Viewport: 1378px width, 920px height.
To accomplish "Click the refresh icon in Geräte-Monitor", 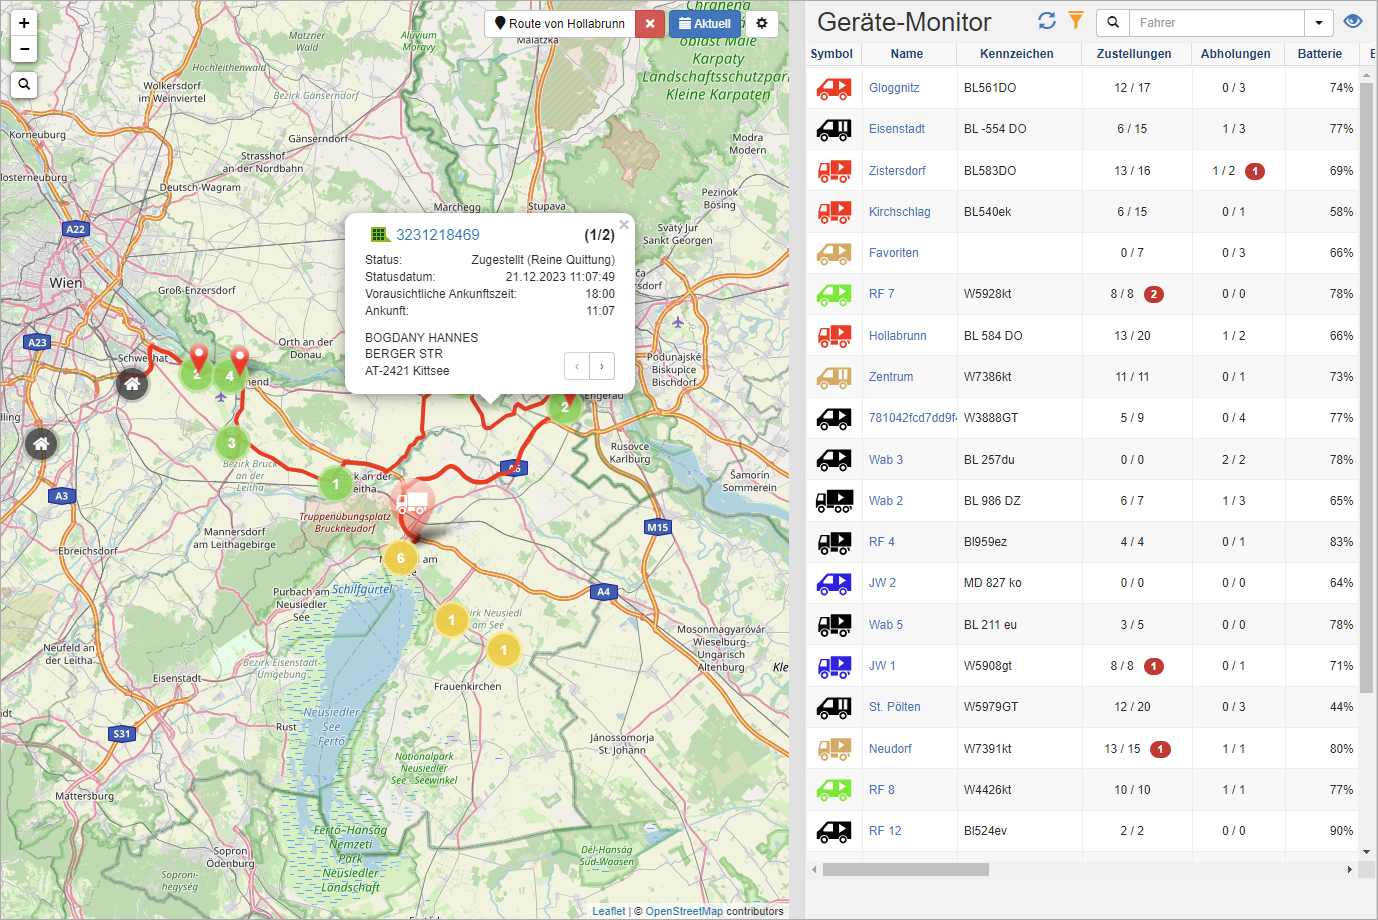I will coord(1047,21).
